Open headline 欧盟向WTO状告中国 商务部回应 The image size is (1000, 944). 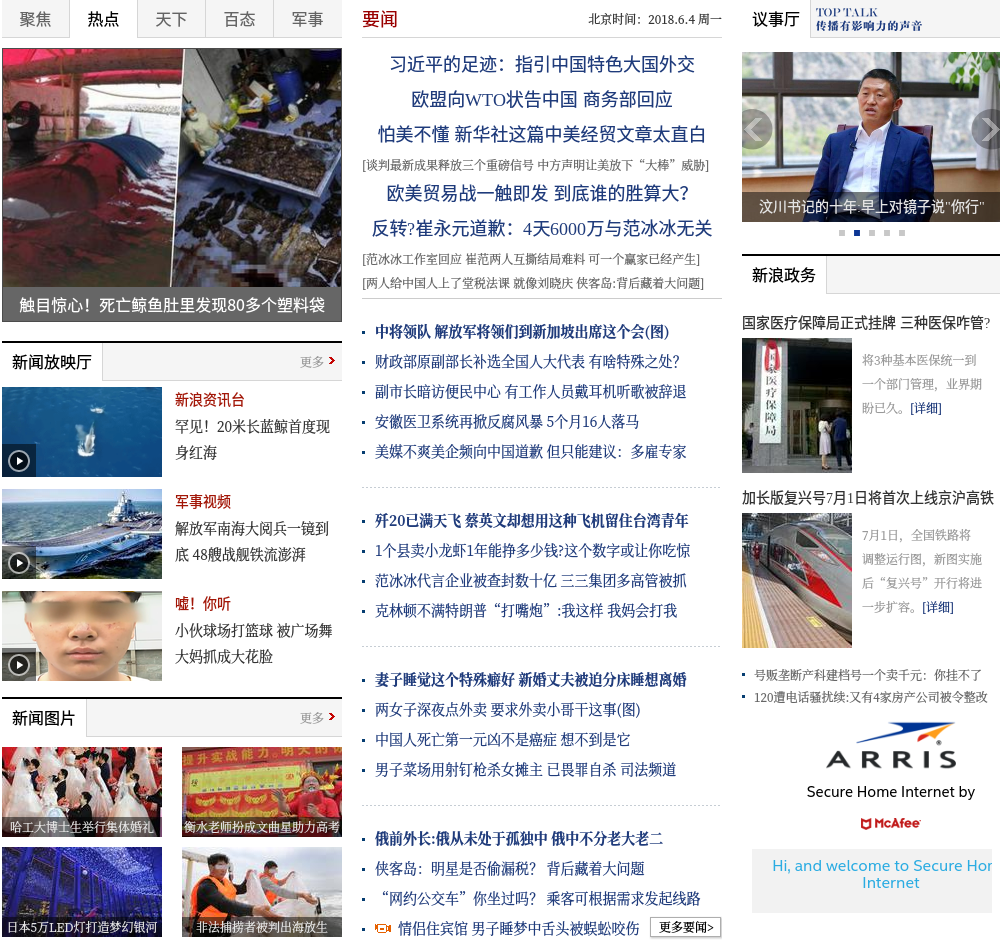pyautogui.click(x=541, y=99)
